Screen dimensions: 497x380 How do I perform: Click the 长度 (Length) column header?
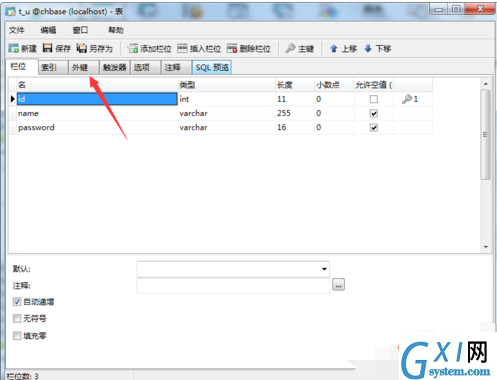295,85
